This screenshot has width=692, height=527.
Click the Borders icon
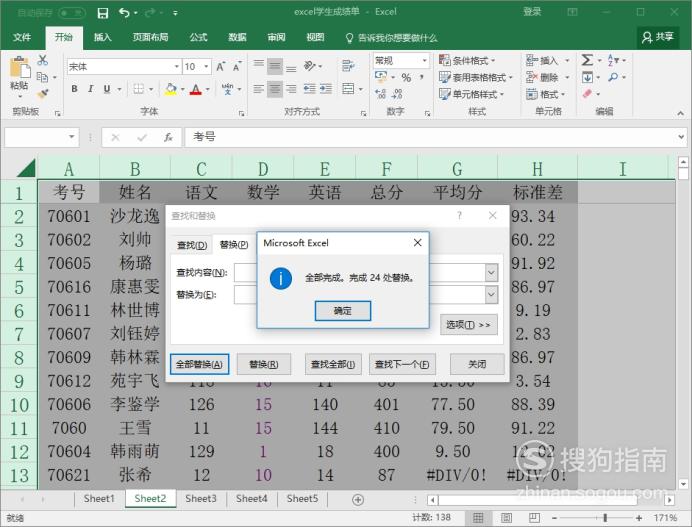coord(139,89)
